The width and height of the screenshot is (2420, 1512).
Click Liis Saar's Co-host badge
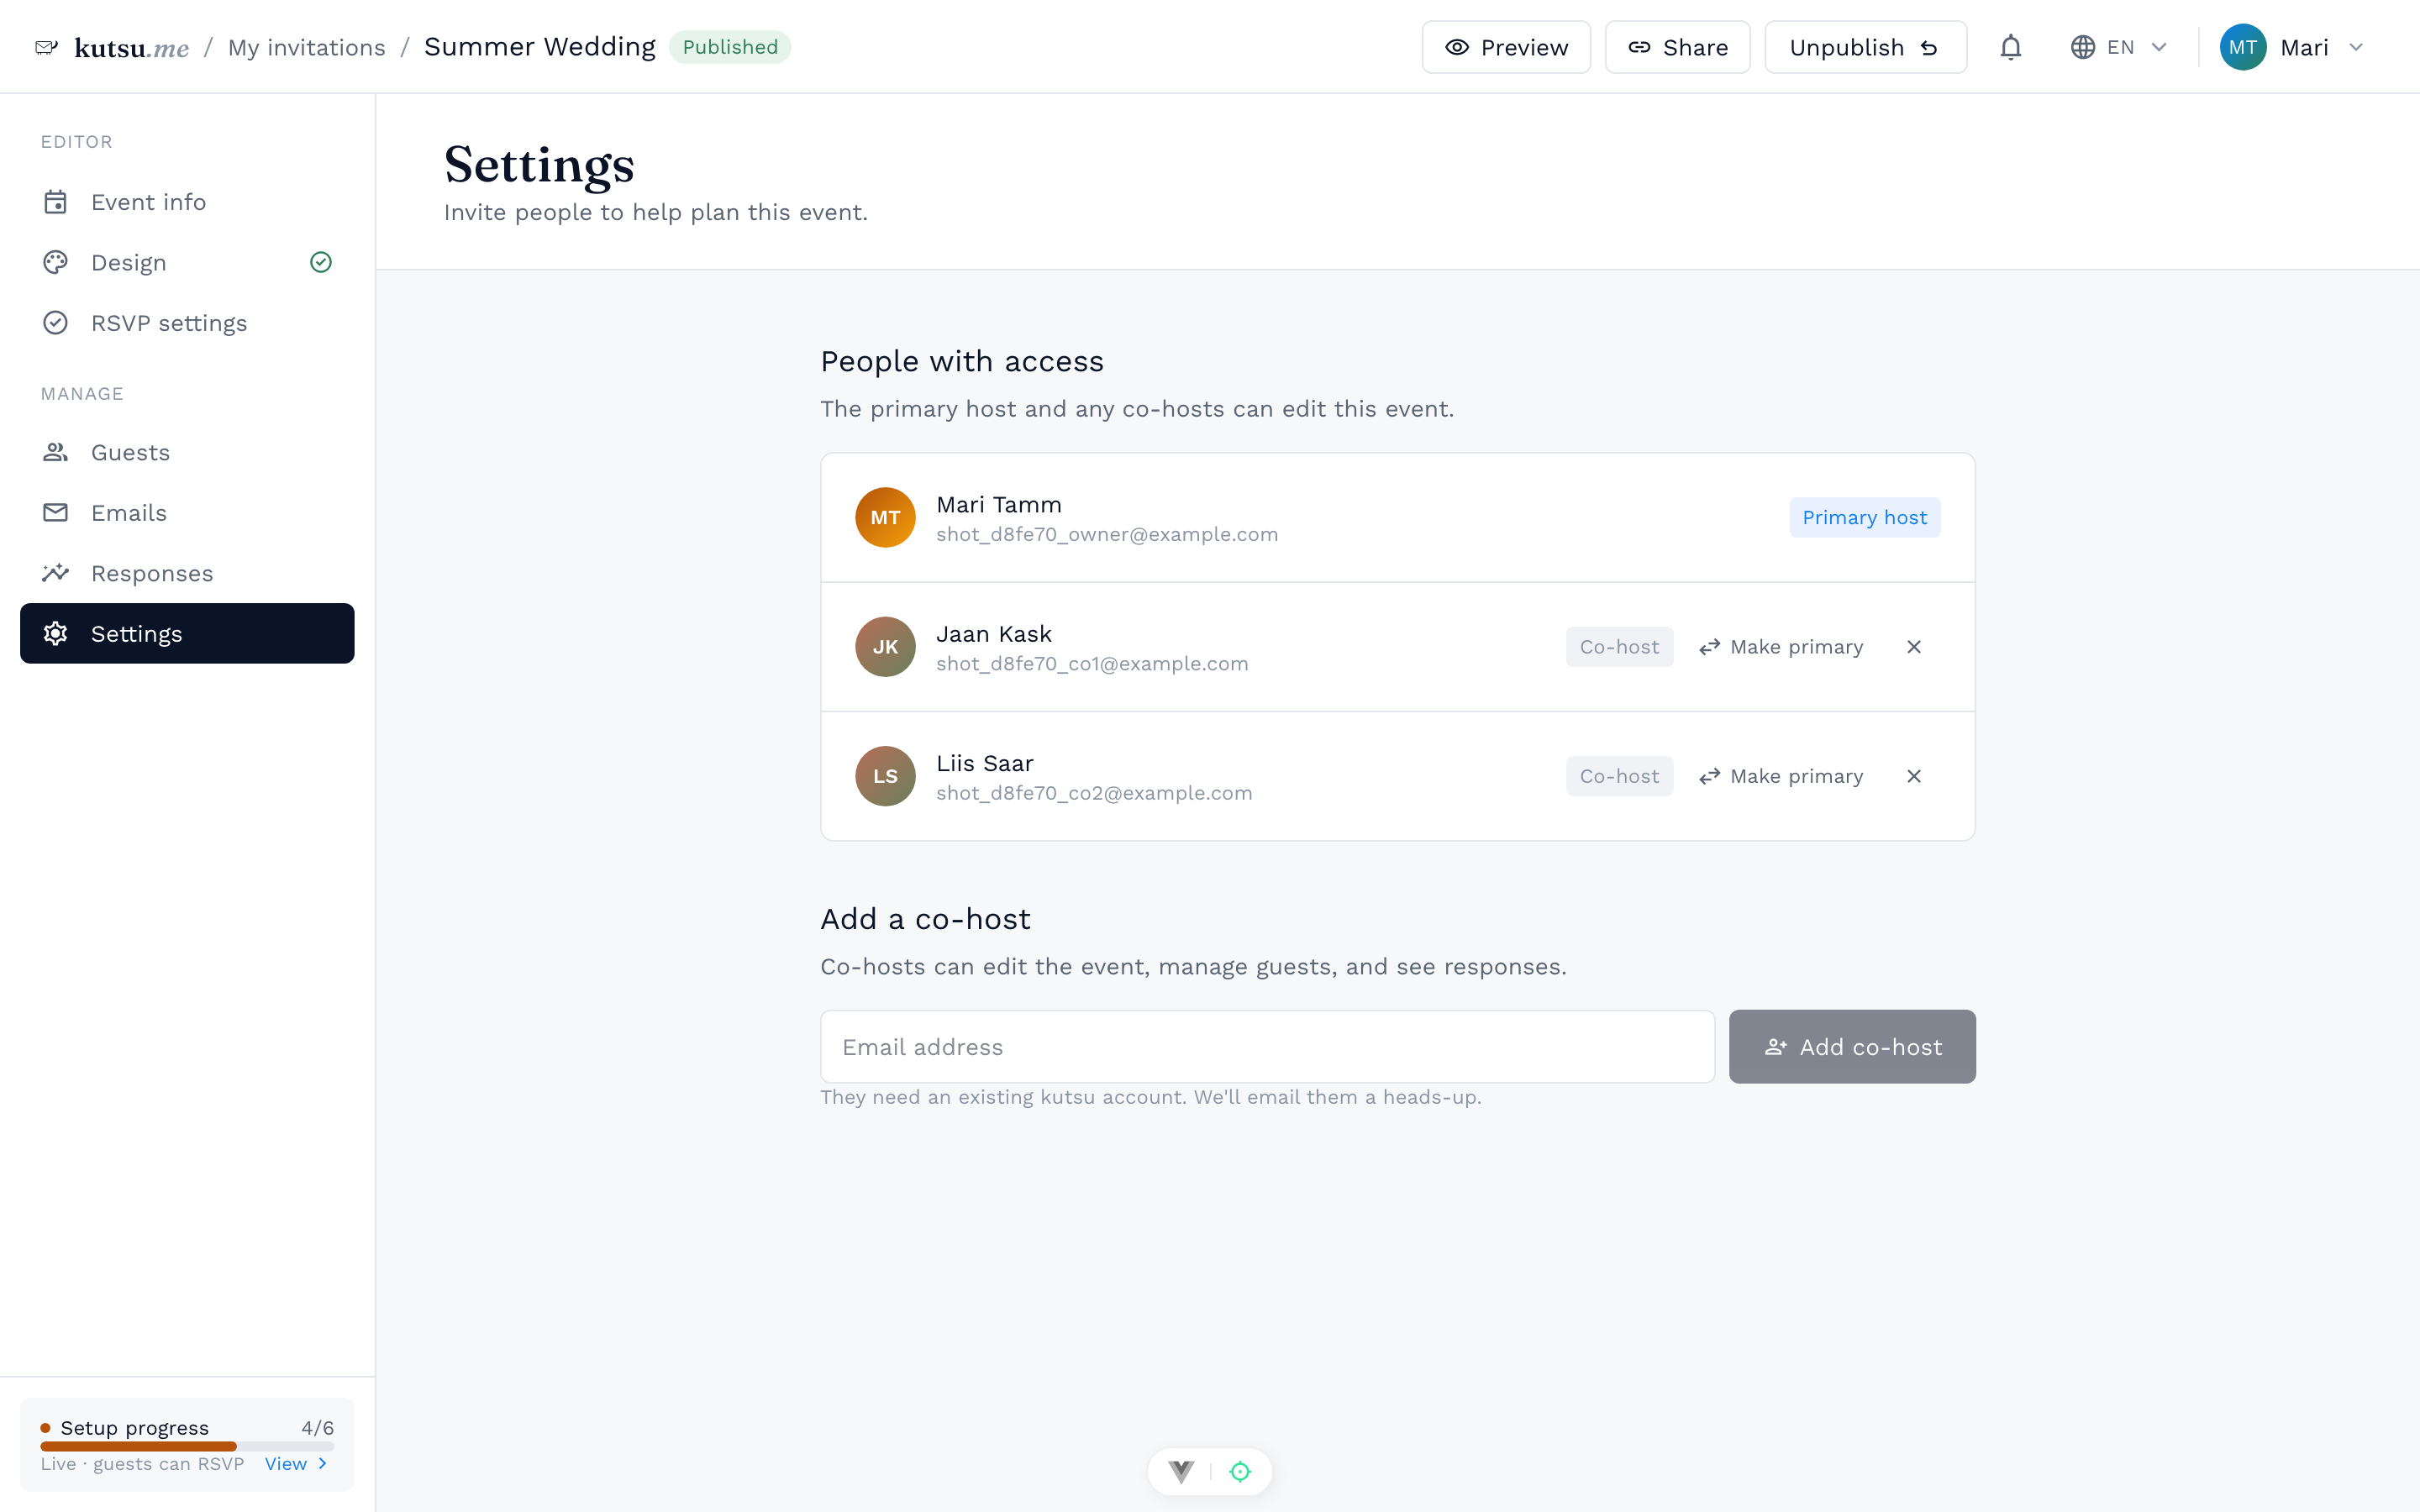pos(1619,776)
